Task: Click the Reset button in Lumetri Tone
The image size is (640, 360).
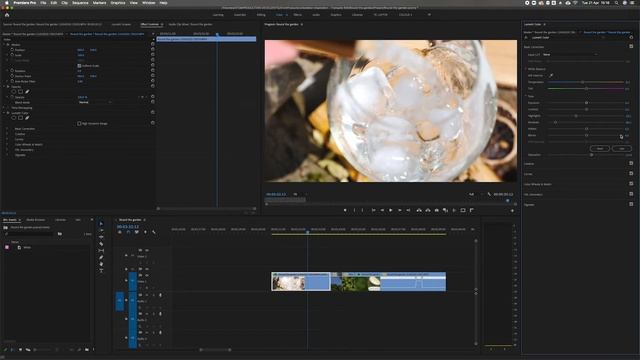Action: [x=600, y=149]
